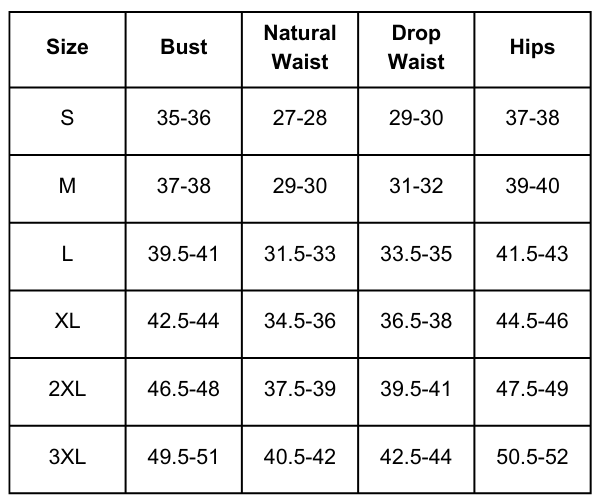Select natural waist value 40.5-42
Image resolution: width=600 pixels, height=500 pixels.
[300, 458]
